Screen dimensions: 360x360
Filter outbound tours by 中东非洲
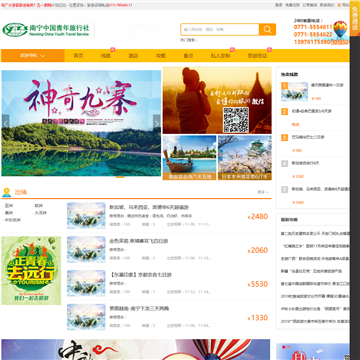tap(12, 220)
